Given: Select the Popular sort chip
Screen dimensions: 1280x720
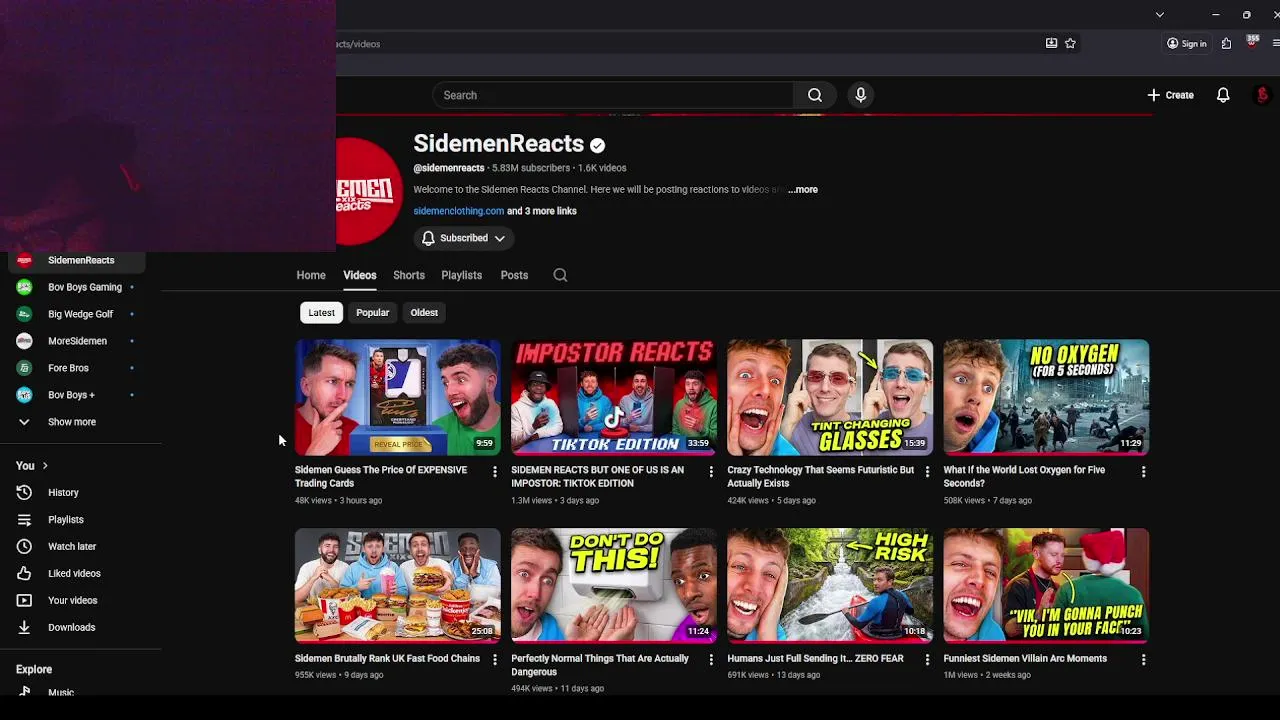Looking at the screenshot, I should click(x=372, y=312).
